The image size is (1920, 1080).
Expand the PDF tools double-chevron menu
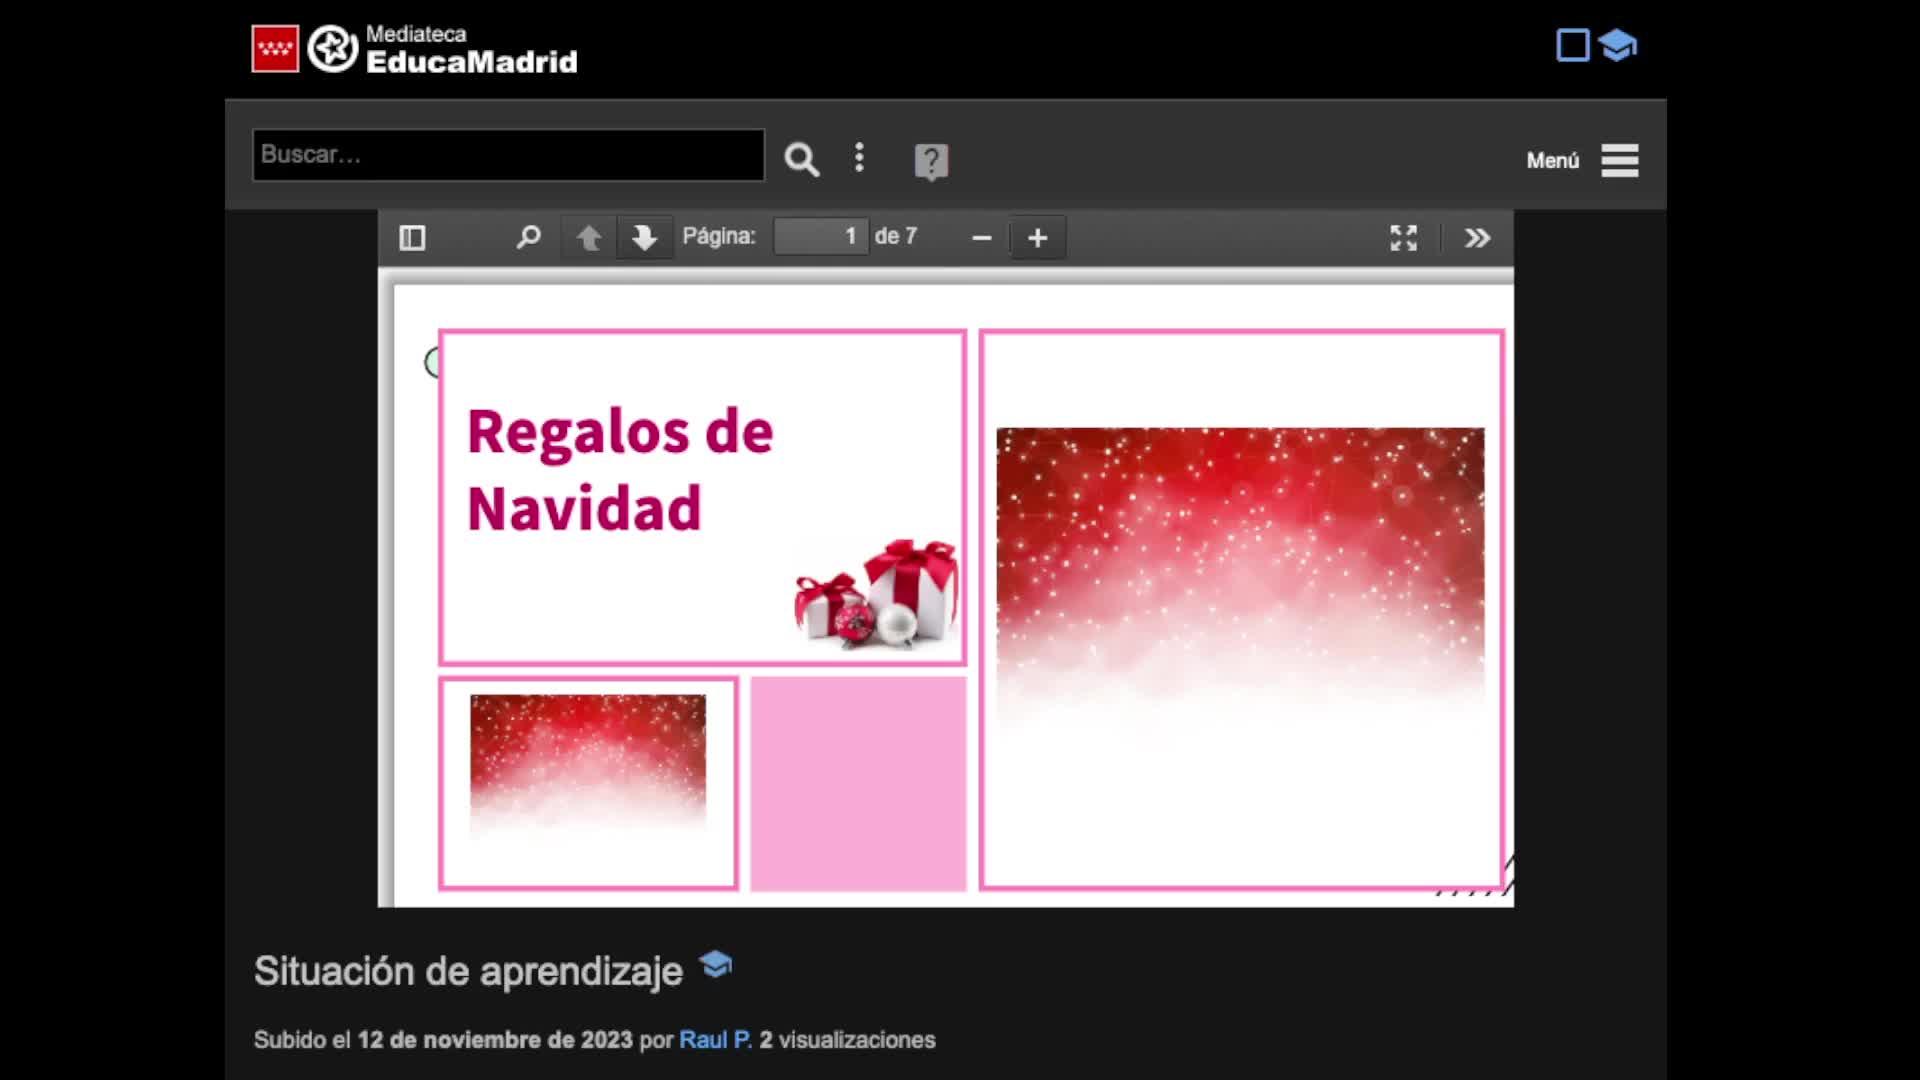[1477, 238]
